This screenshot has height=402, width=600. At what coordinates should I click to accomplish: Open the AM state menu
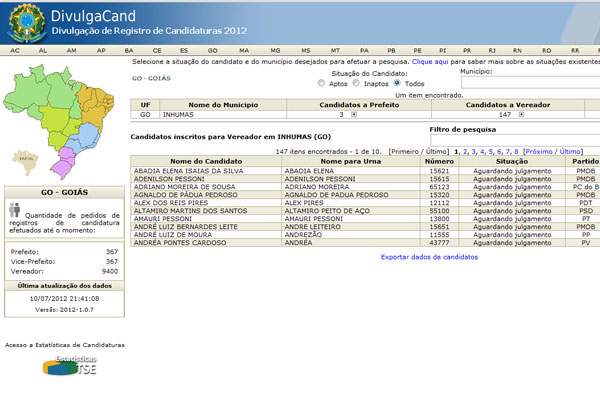[72, 50]
